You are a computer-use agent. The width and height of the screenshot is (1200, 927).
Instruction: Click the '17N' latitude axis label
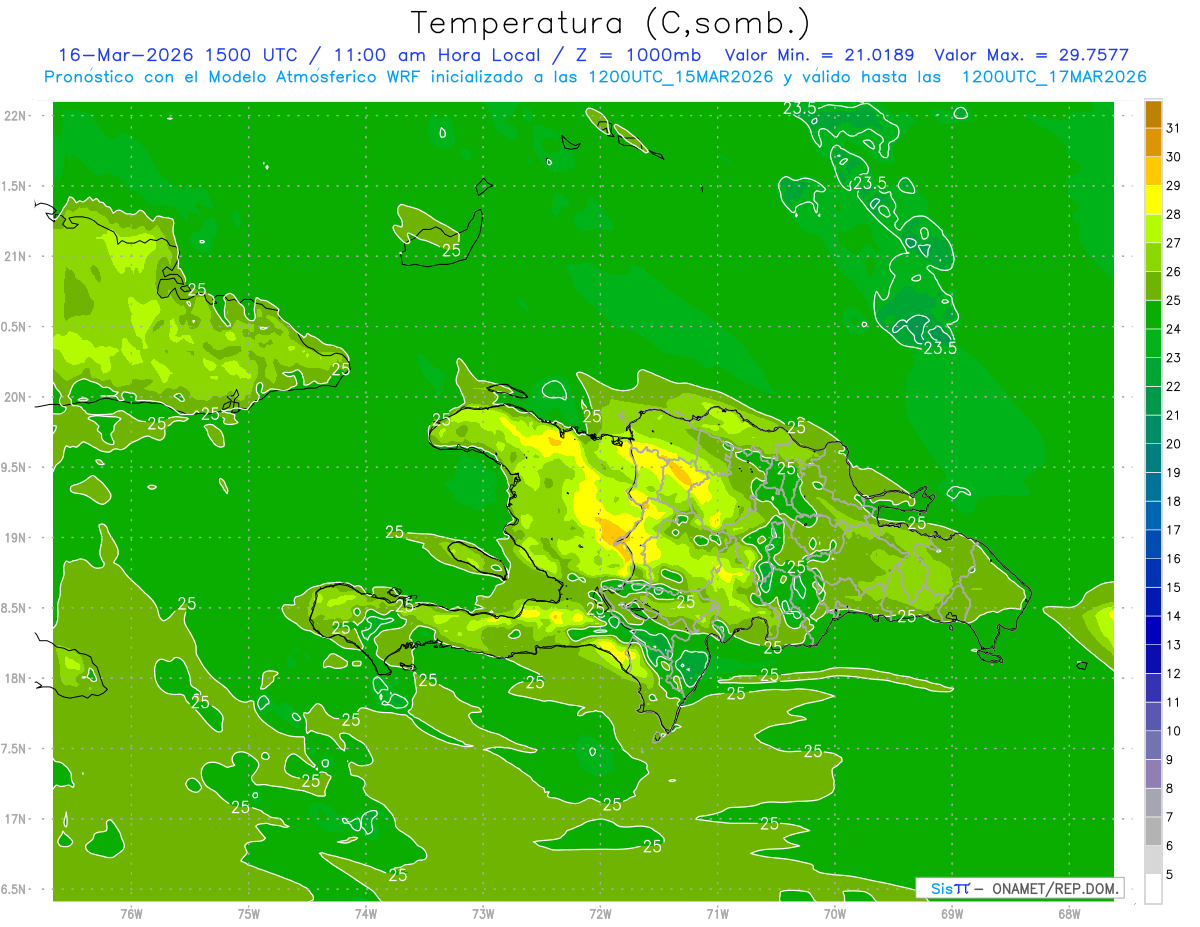(15, 819)
